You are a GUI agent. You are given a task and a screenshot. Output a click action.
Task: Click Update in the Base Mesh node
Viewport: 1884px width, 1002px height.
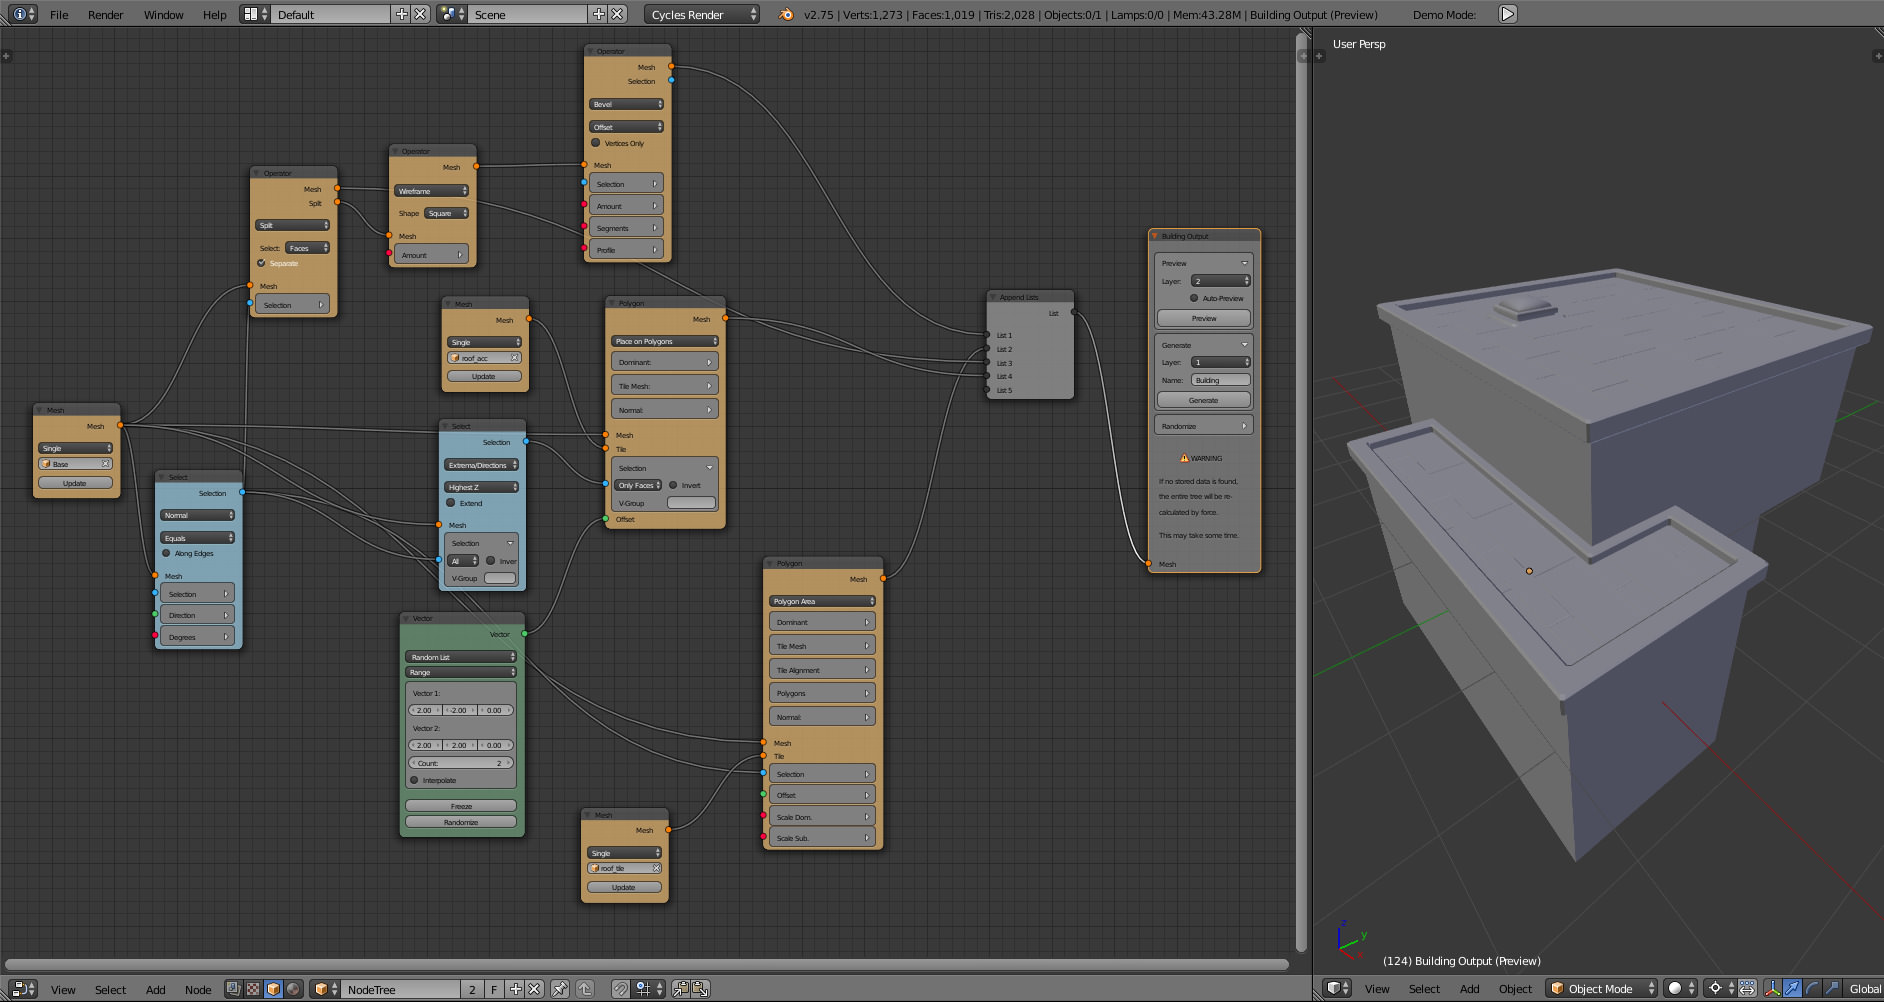[75, 483]
